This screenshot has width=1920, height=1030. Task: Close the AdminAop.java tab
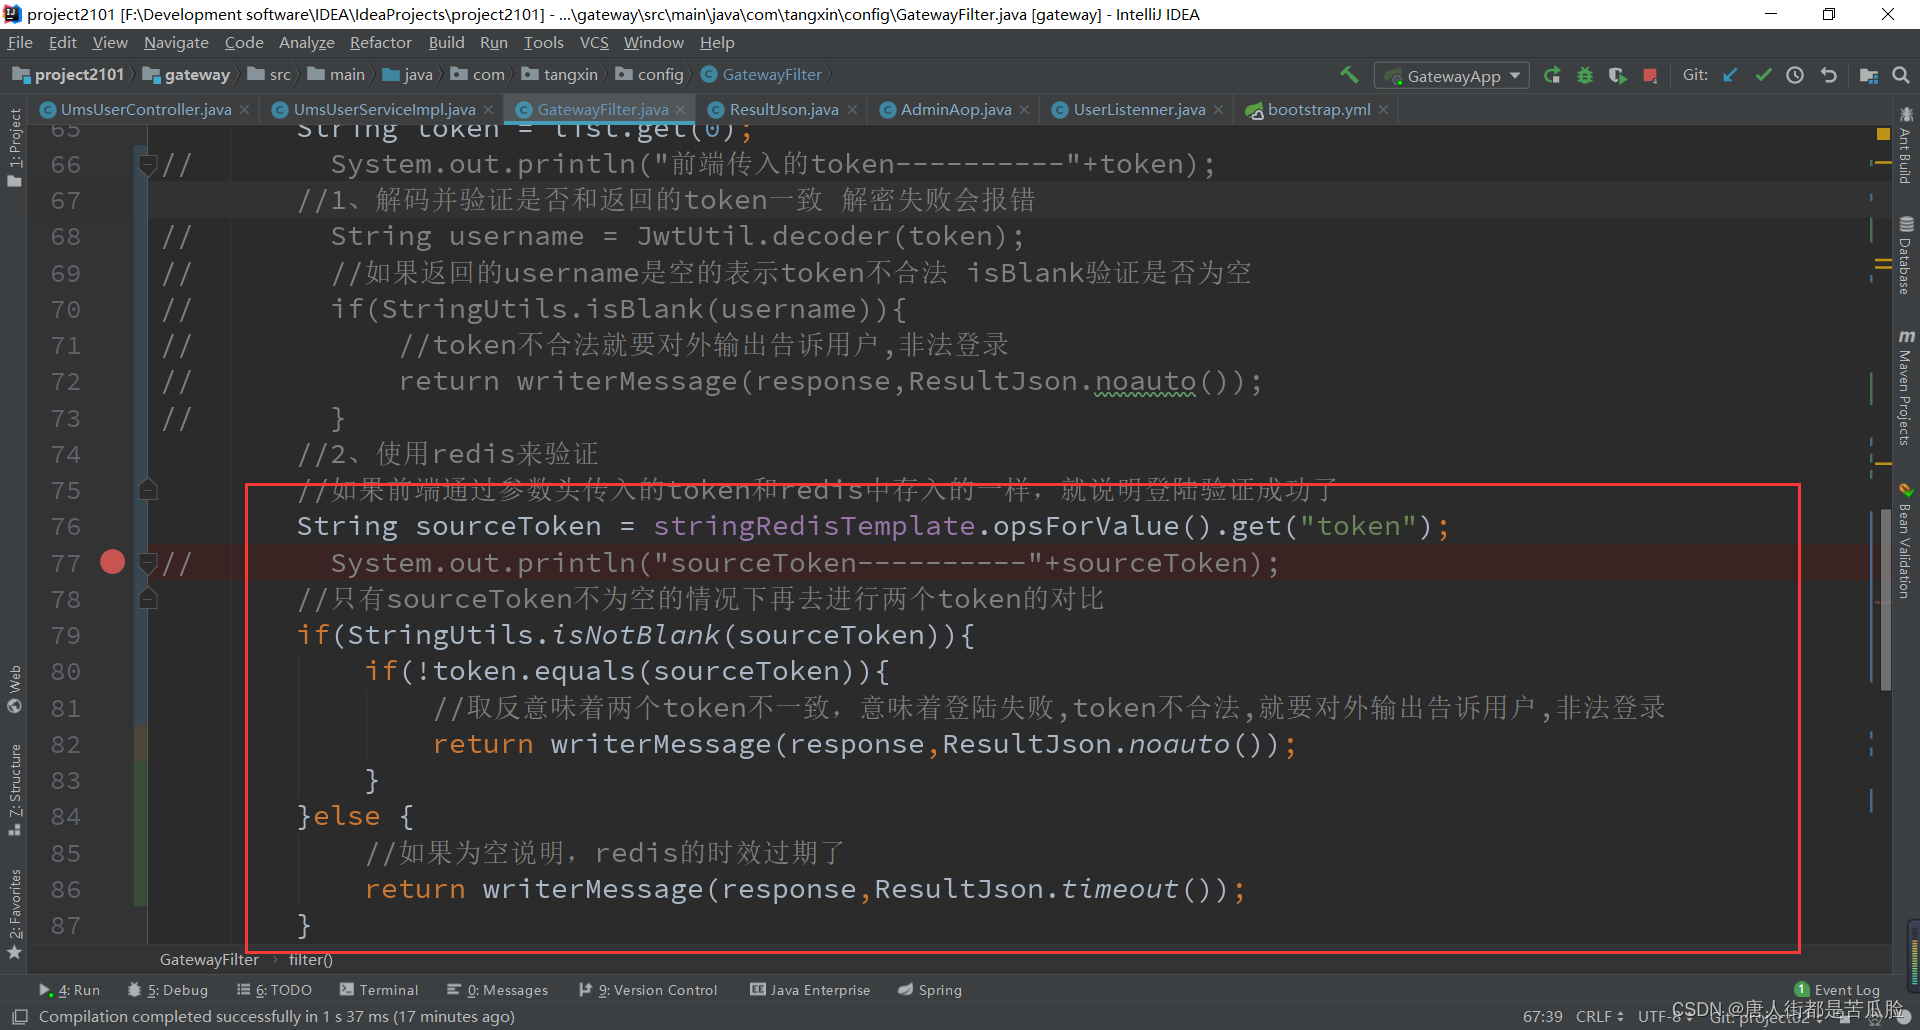[x=1025, y=110]
